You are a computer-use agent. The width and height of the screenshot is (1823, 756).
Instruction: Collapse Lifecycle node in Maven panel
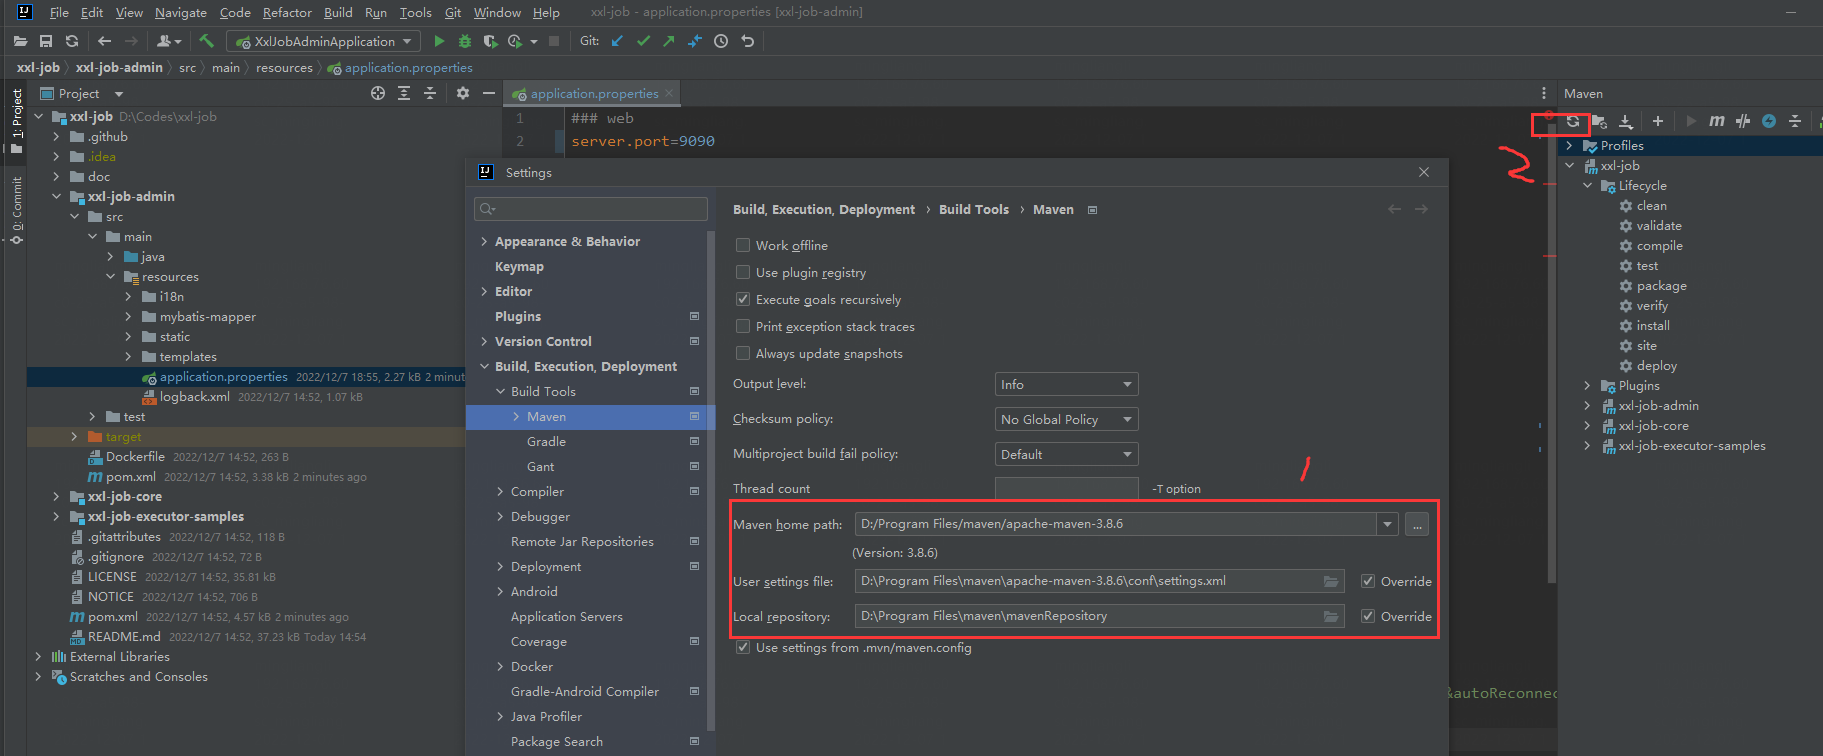coord(1587,185)
